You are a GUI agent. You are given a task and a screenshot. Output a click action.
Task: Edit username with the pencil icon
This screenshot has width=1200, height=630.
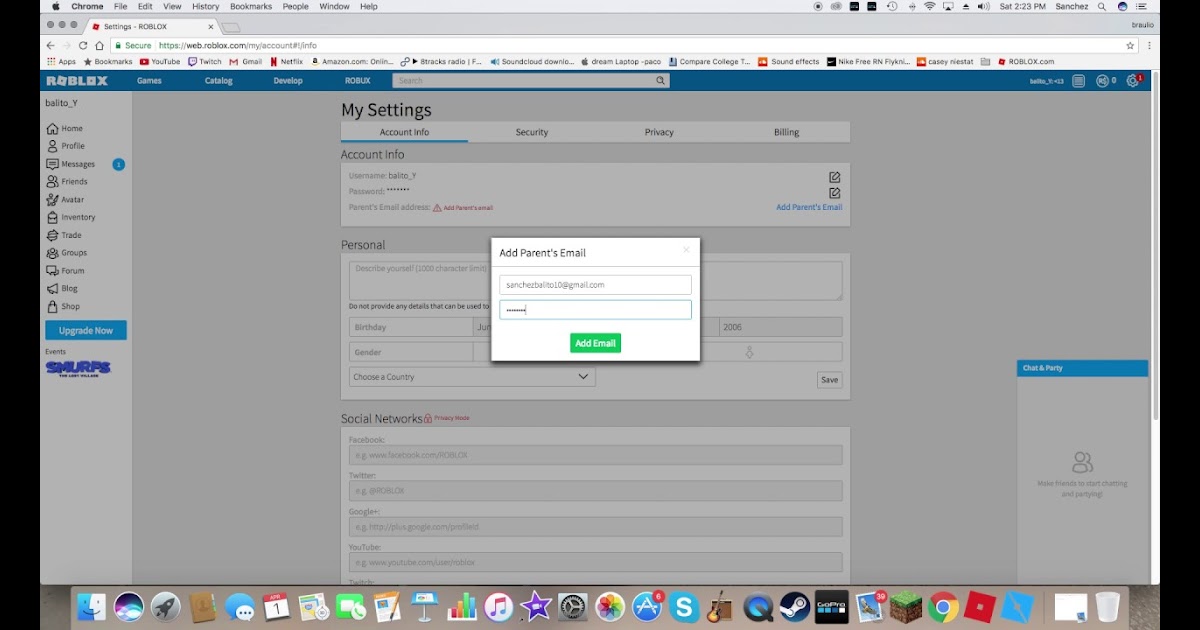[x=835, y=177]
